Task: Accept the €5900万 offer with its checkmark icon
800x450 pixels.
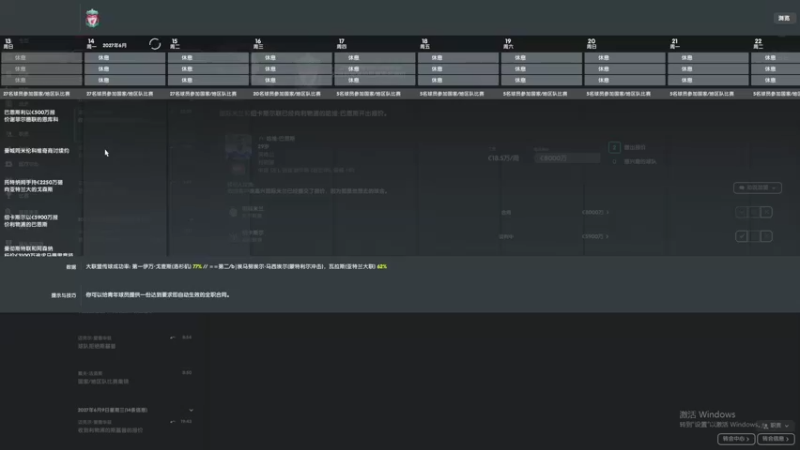Action: coord(741,236)
